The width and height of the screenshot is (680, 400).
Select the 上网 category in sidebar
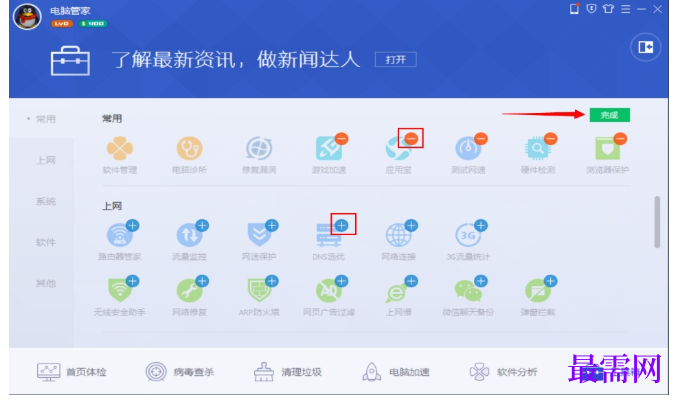coord(46,160)
